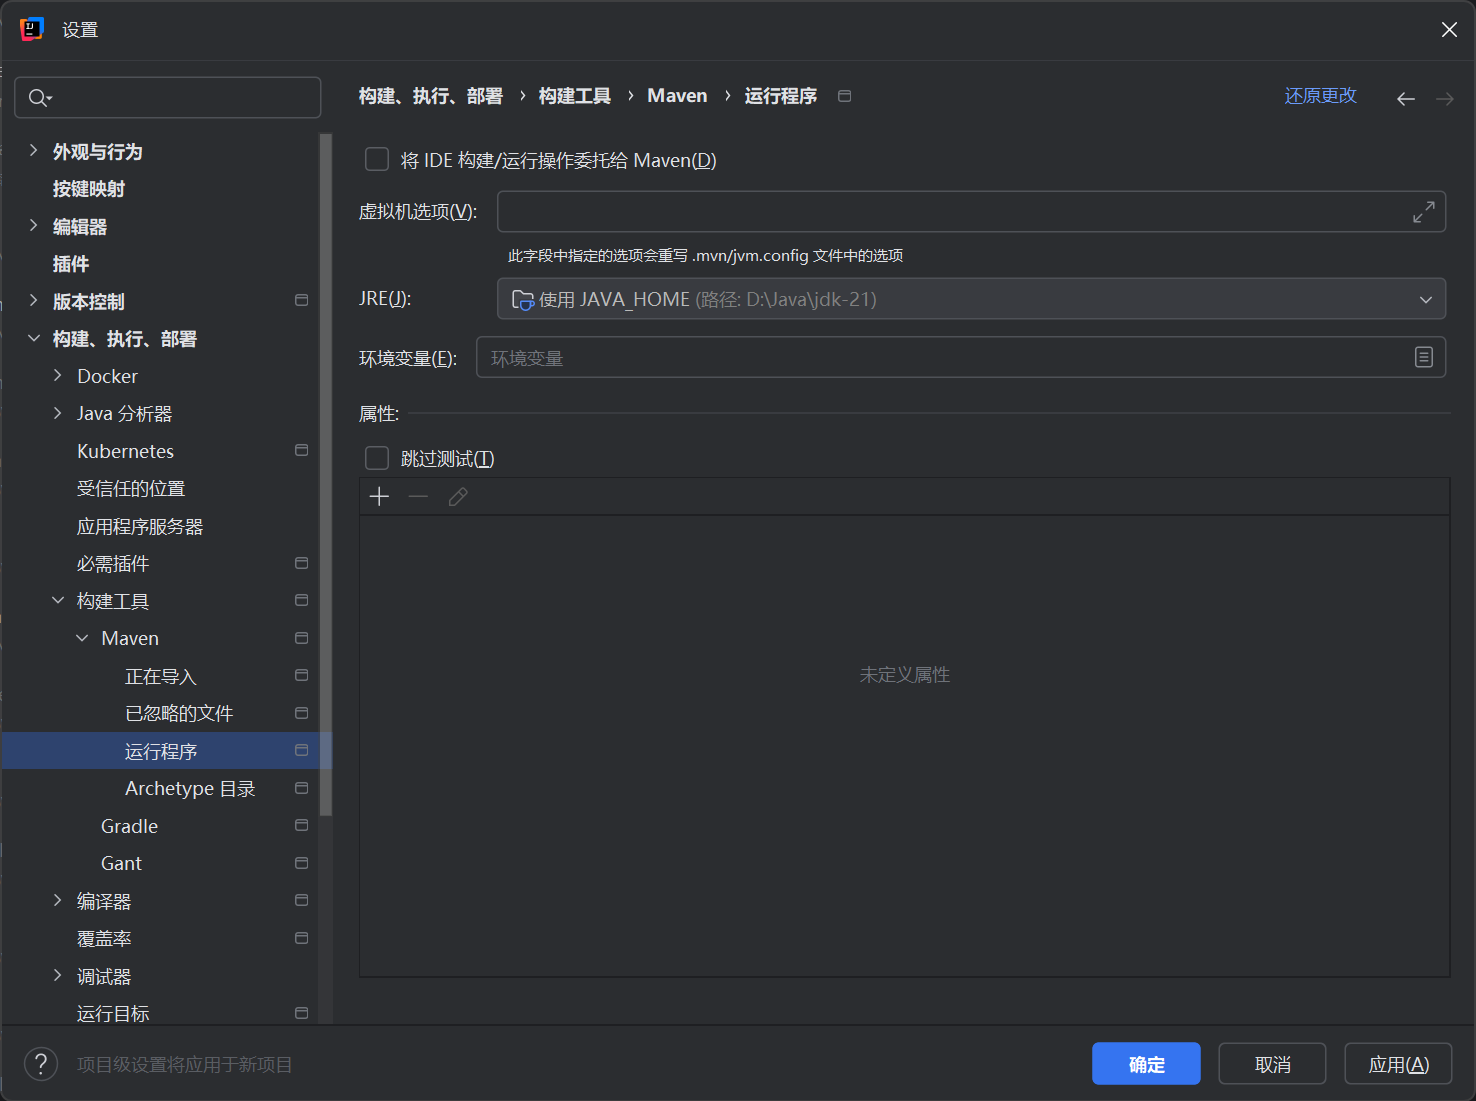Open 受信任的位置 settings

(x=131, y=489)
